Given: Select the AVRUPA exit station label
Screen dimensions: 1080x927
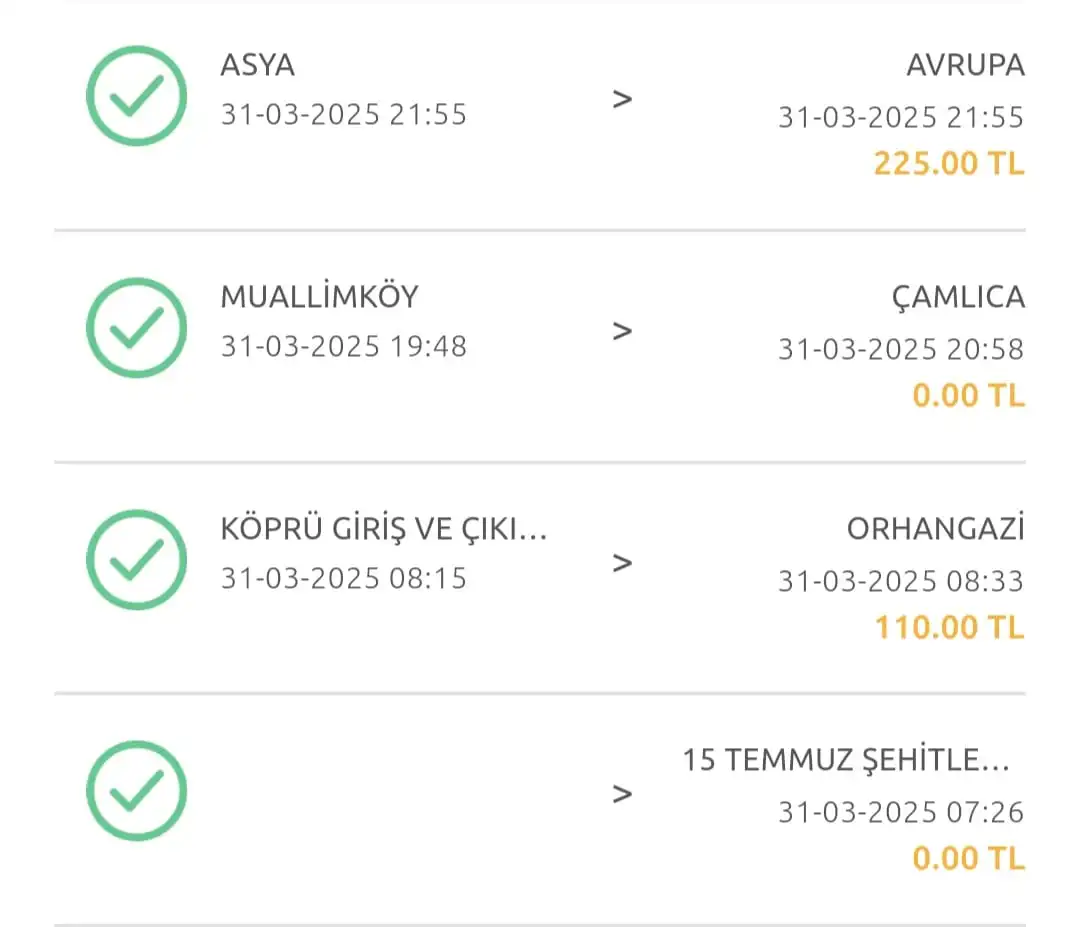Looking at the screenshot, I should (966, 65).
